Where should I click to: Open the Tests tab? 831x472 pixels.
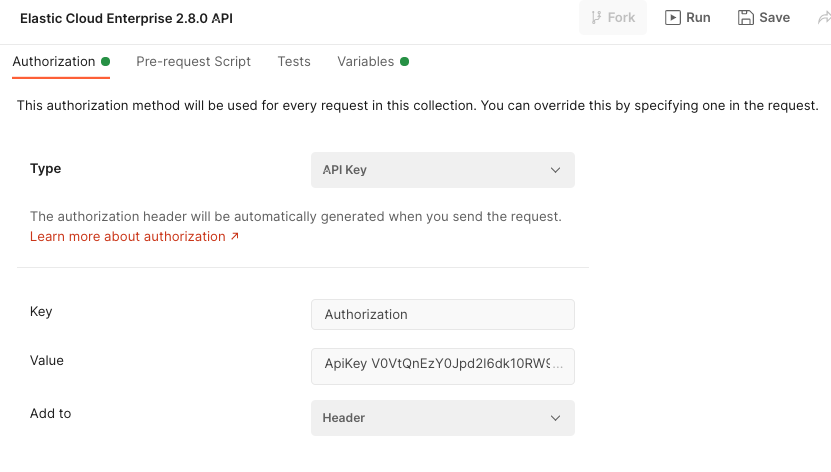tap(294, 62)
